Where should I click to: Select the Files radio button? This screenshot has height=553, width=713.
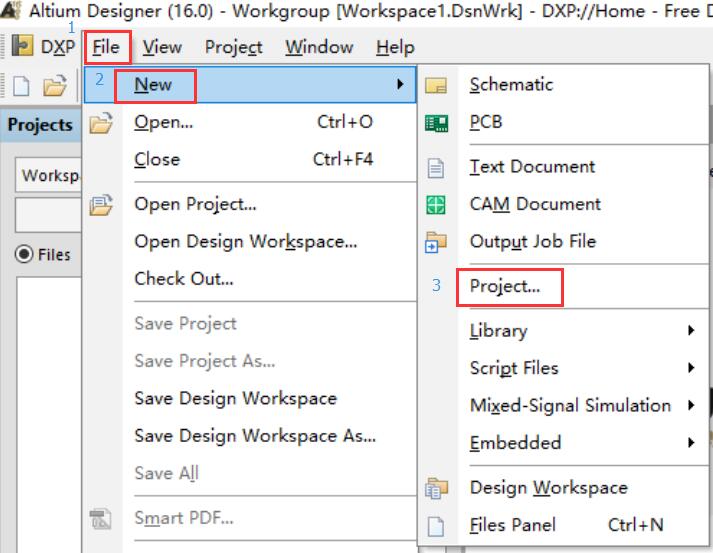click(24, 254)
